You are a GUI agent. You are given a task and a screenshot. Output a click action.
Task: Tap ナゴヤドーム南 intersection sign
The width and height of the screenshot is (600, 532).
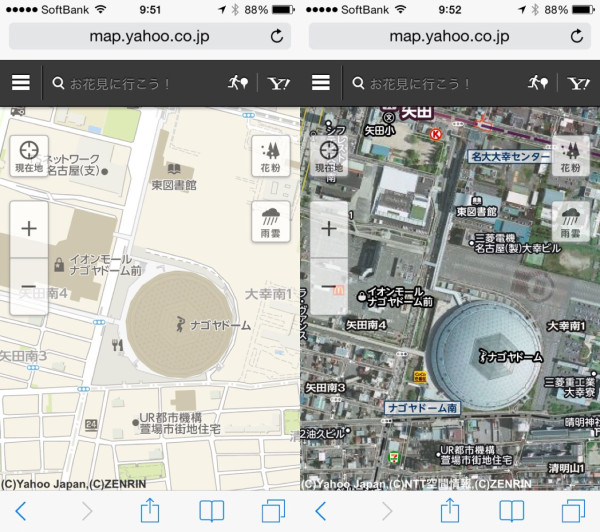[x=422, y=408]
